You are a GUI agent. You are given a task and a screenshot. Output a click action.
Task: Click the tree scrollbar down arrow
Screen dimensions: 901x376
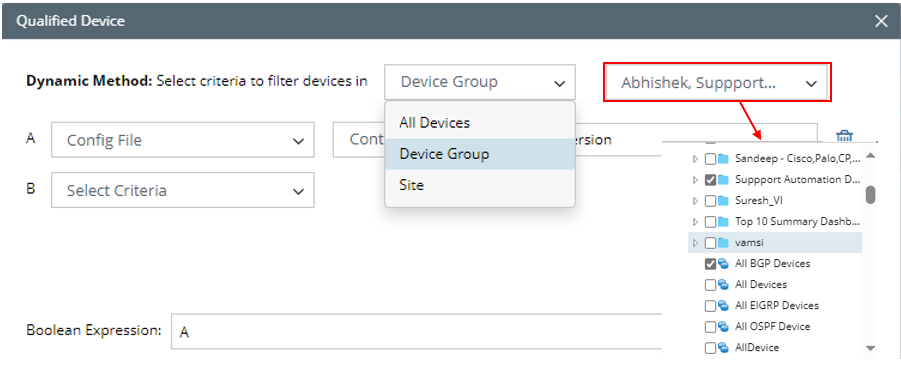tap(870, 348)
